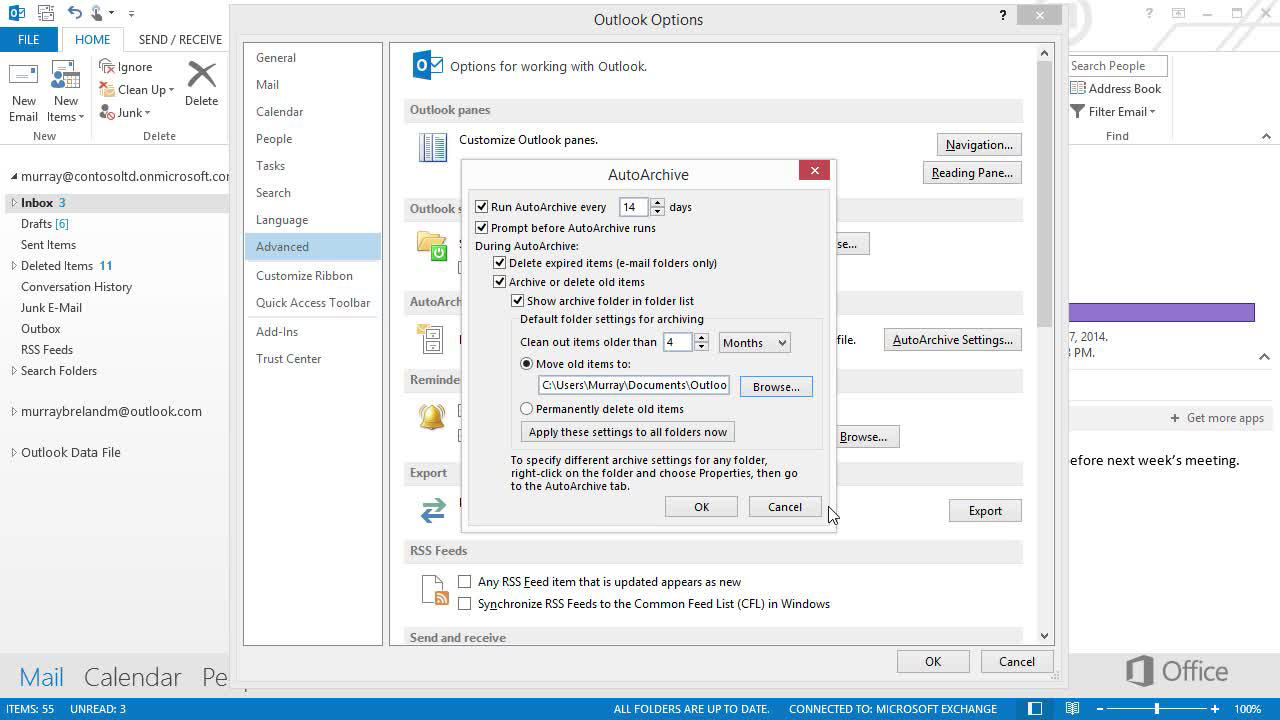Click the Address Book icon
The image size is (1280, 720).
click(x=1078, y=89)
